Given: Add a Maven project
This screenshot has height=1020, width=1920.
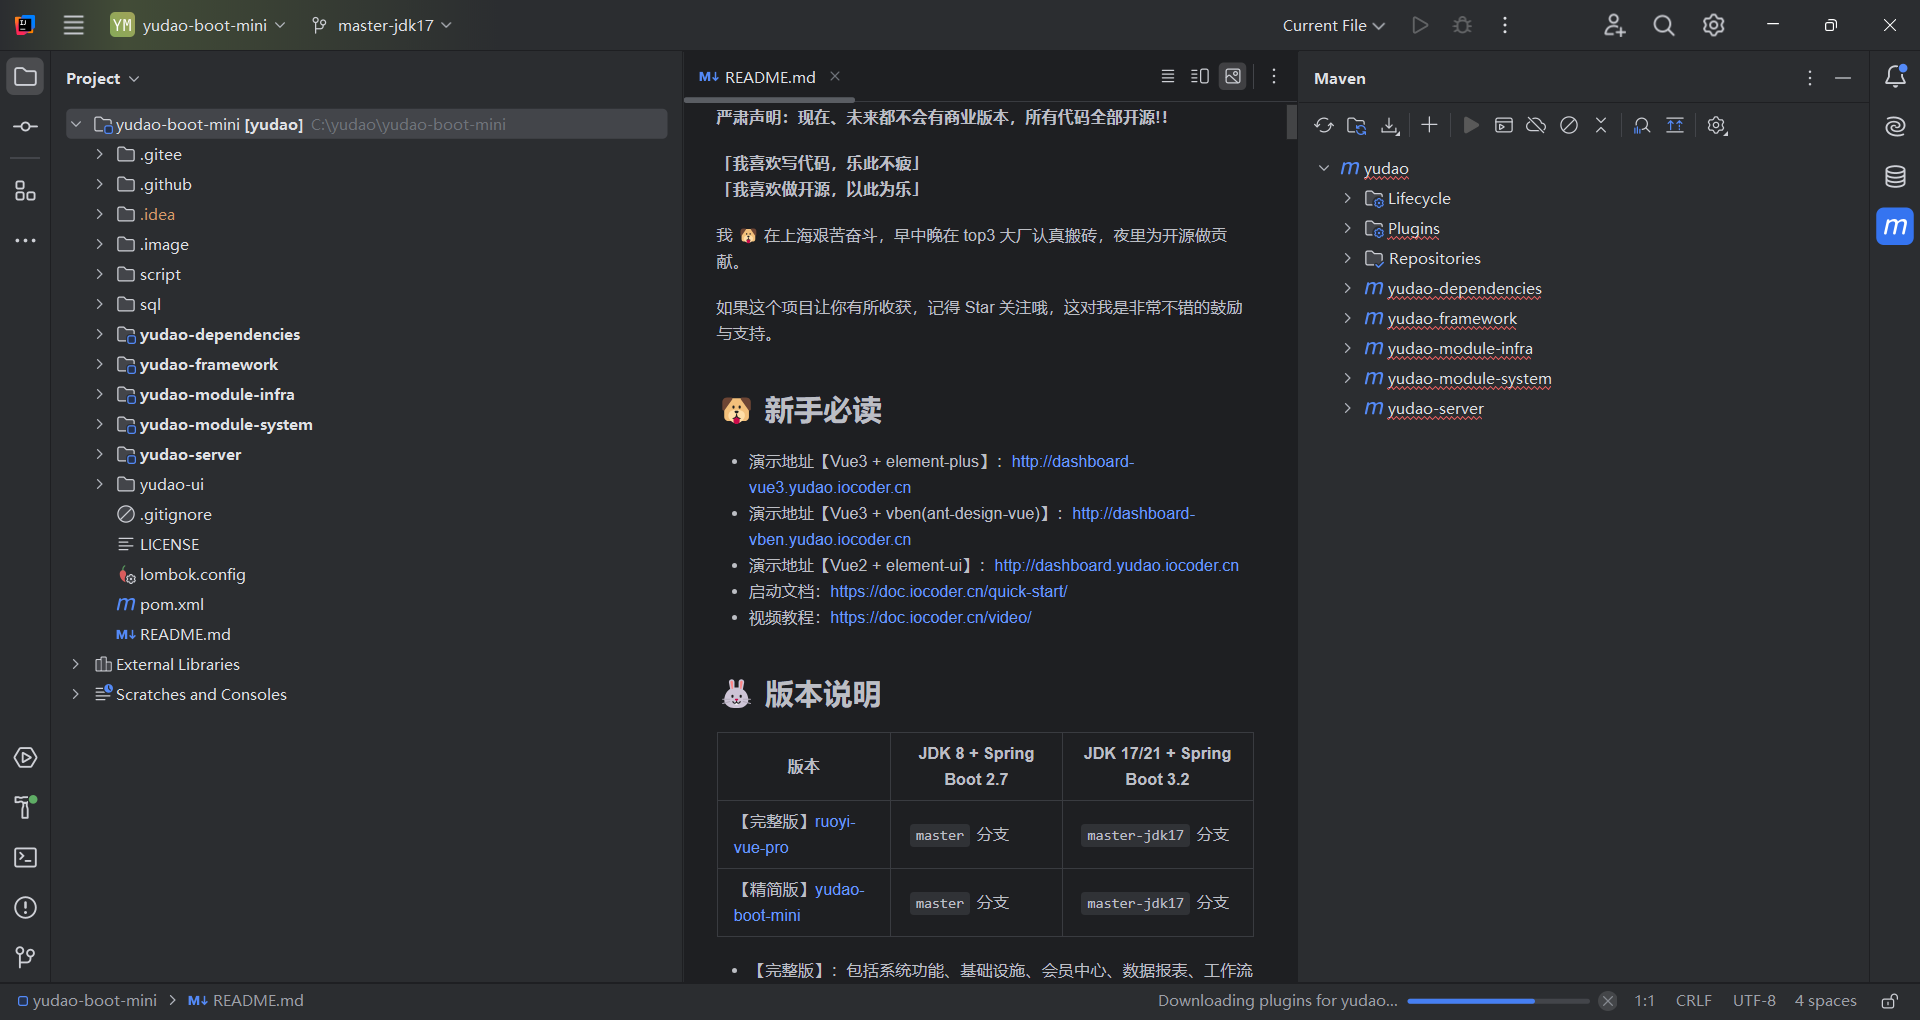Looking at the screenshot, I should (1429, 125).
